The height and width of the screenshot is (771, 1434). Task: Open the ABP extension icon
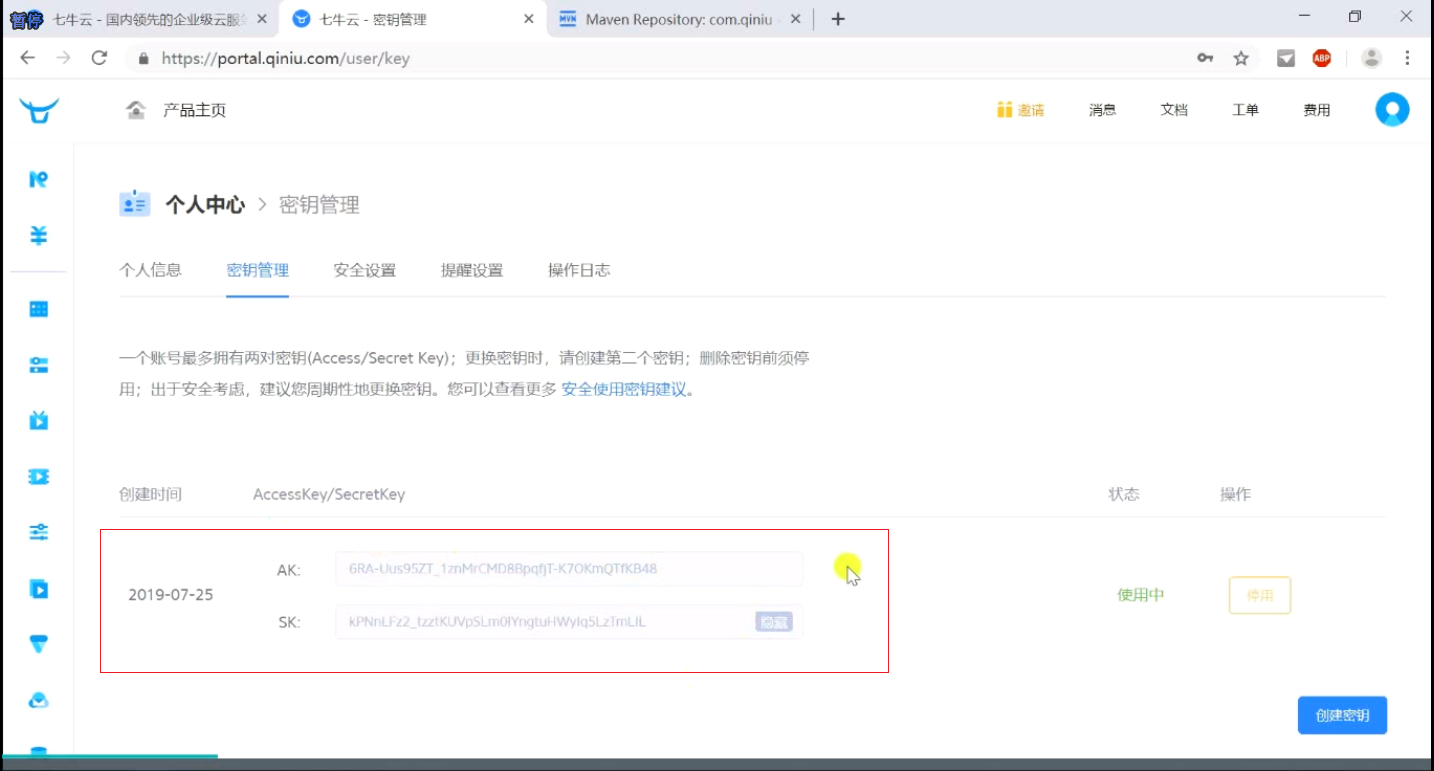[x=1322, y=58]
